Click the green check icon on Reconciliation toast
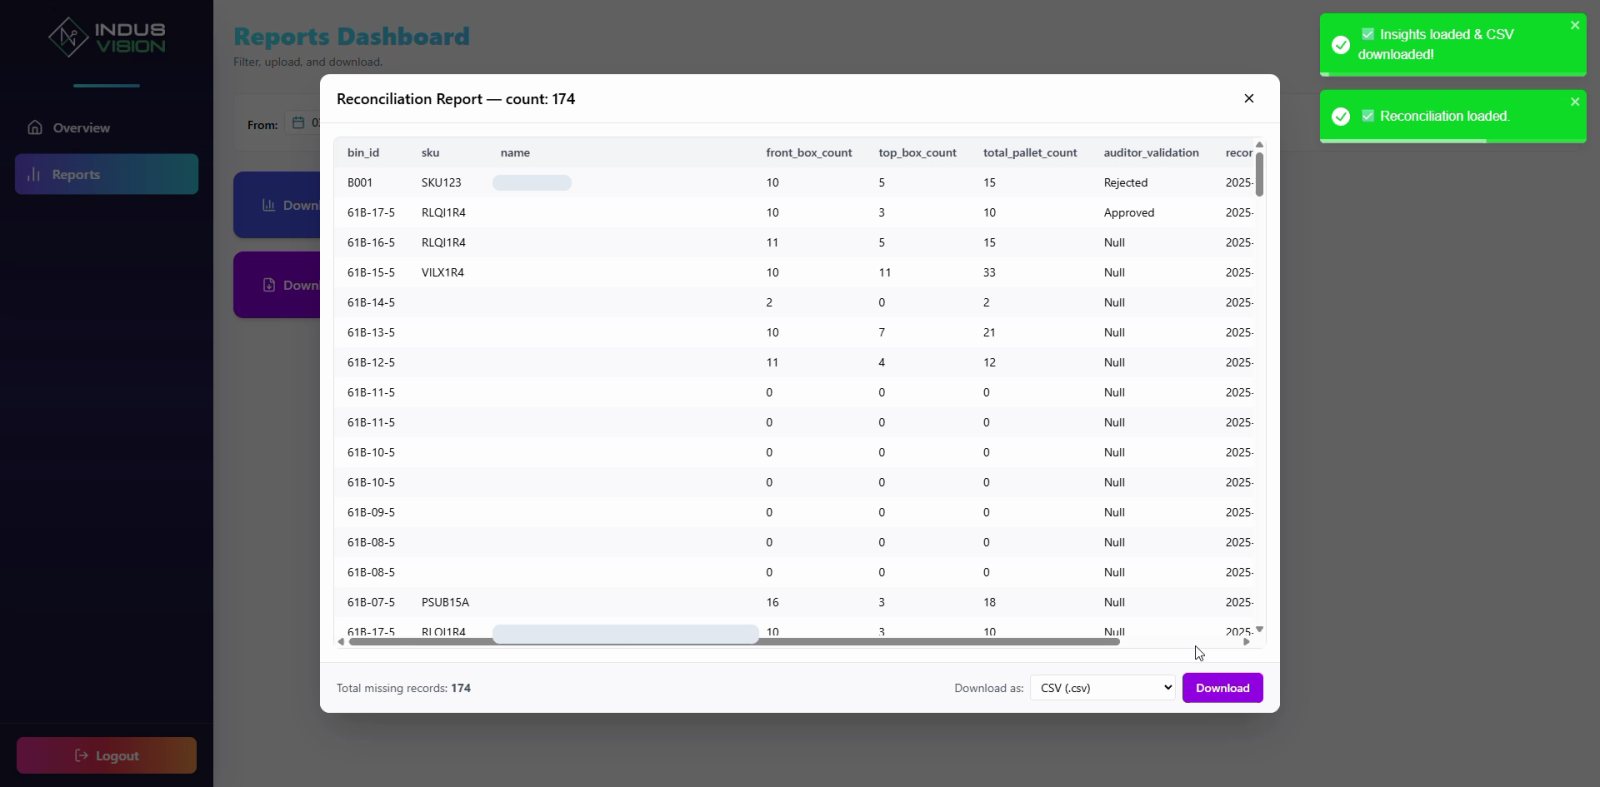Viewport: 1600px width, 787px height. (1341, 116)
